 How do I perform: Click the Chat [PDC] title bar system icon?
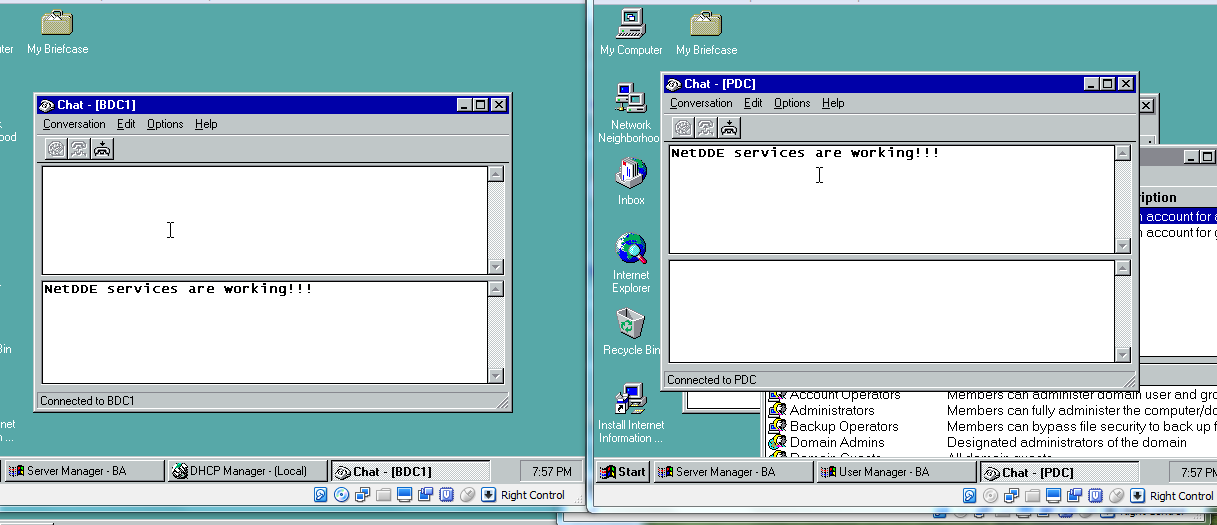673,84
